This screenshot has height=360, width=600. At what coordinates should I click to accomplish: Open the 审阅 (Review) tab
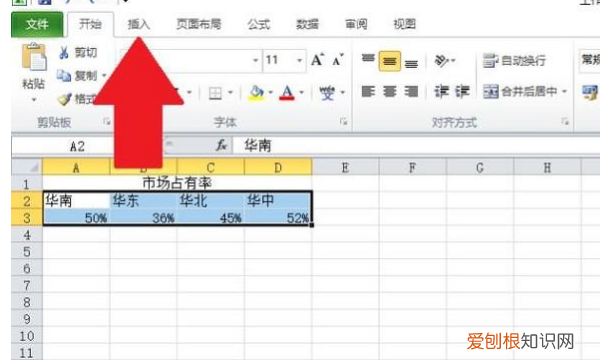(x=356, y=24)
